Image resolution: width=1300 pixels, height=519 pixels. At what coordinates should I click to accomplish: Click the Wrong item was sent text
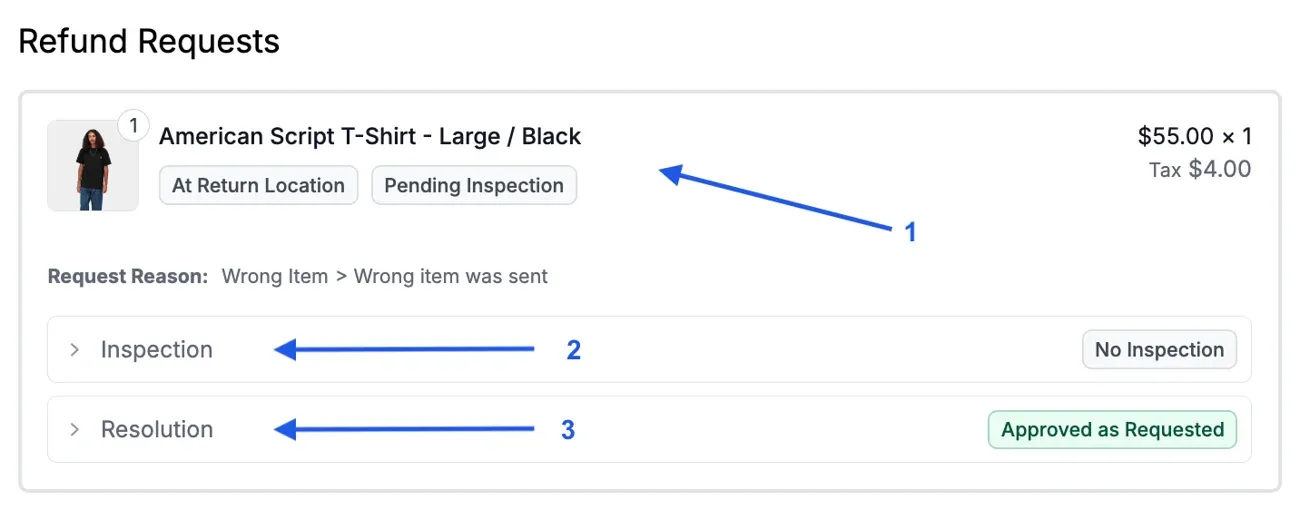tap(451, 276)
